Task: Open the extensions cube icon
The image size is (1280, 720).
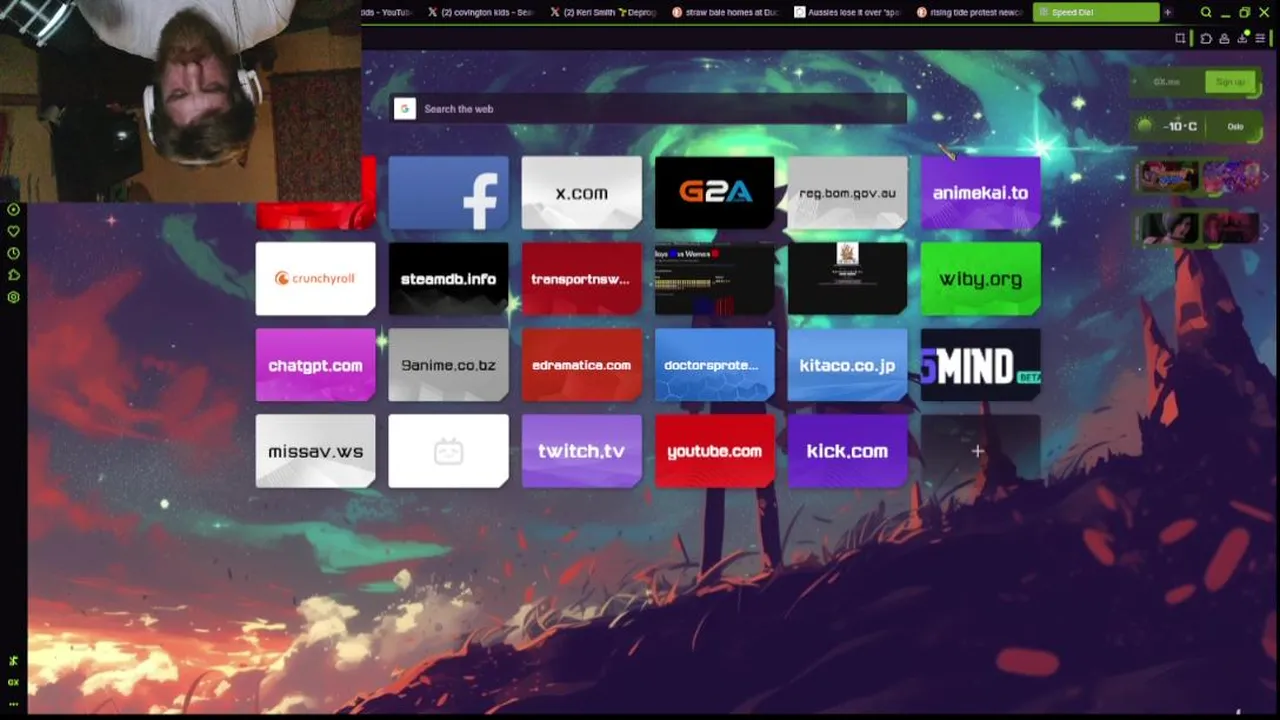Action: pyautogui.click(x=1206, y=38)
